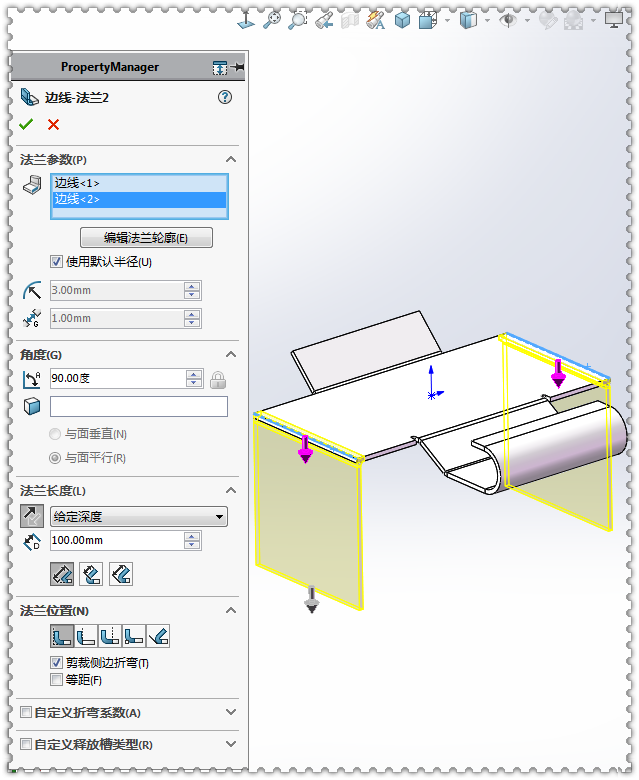Select 边线<1> in the edge list
The image size is (639, 780).
tap(139, 183)
